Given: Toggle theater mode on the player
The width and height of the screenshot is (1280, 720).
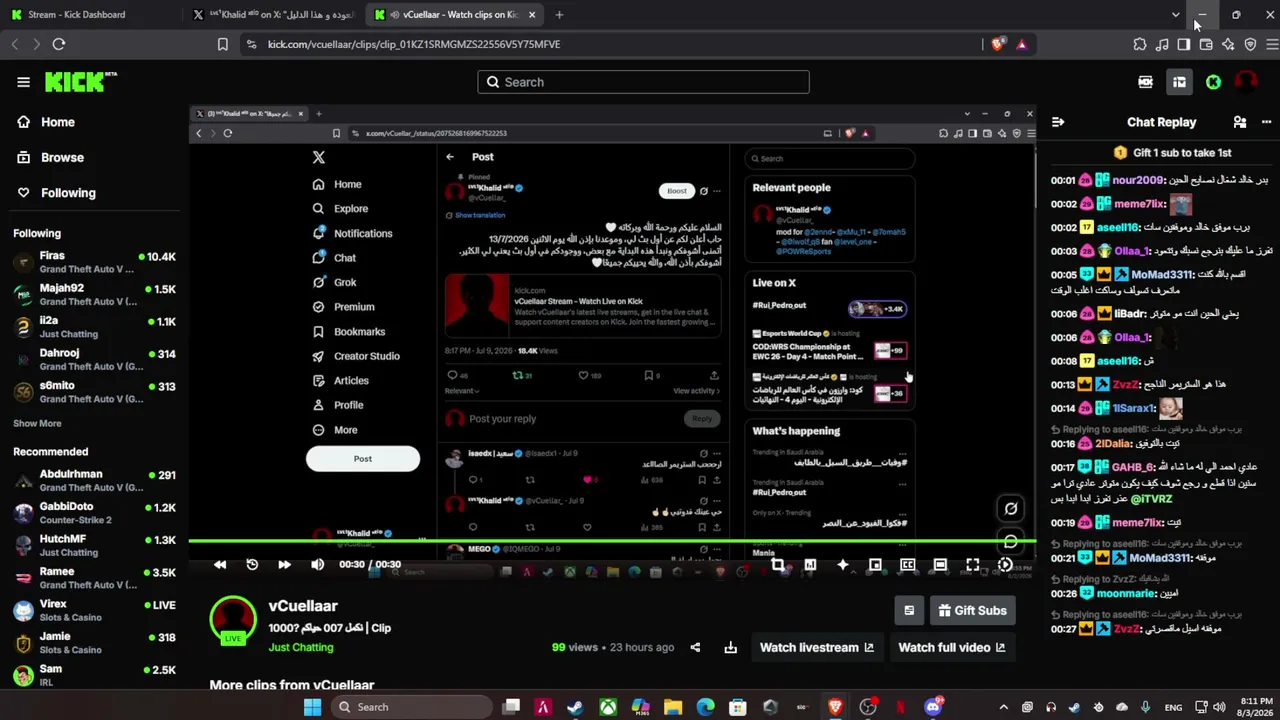Looking at the screenshot, I should click(x=940, y=565).
